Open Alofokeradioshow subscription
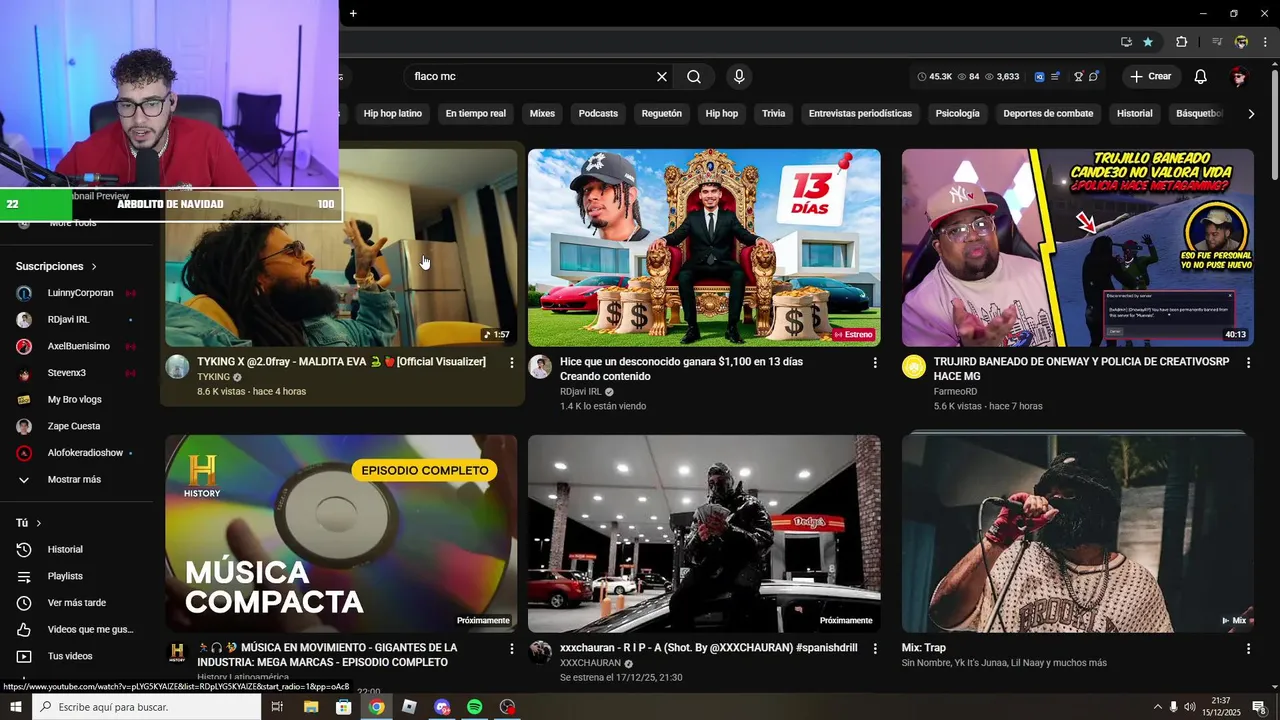Screen dimensions: 1280x720 77,453
